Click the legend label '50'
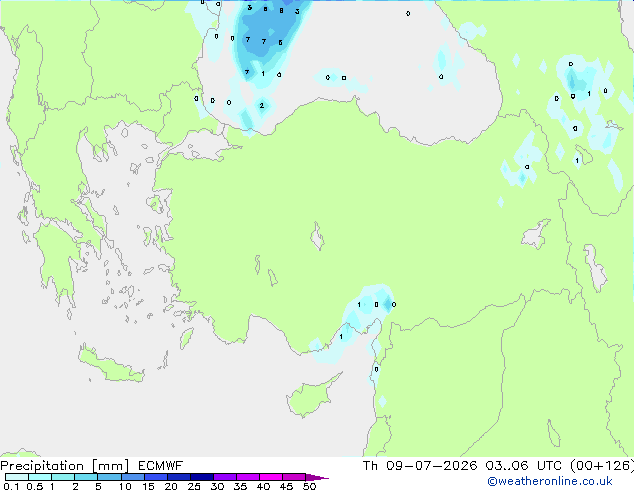The width and height of the screenshot is (634, 490). [309, 486]
